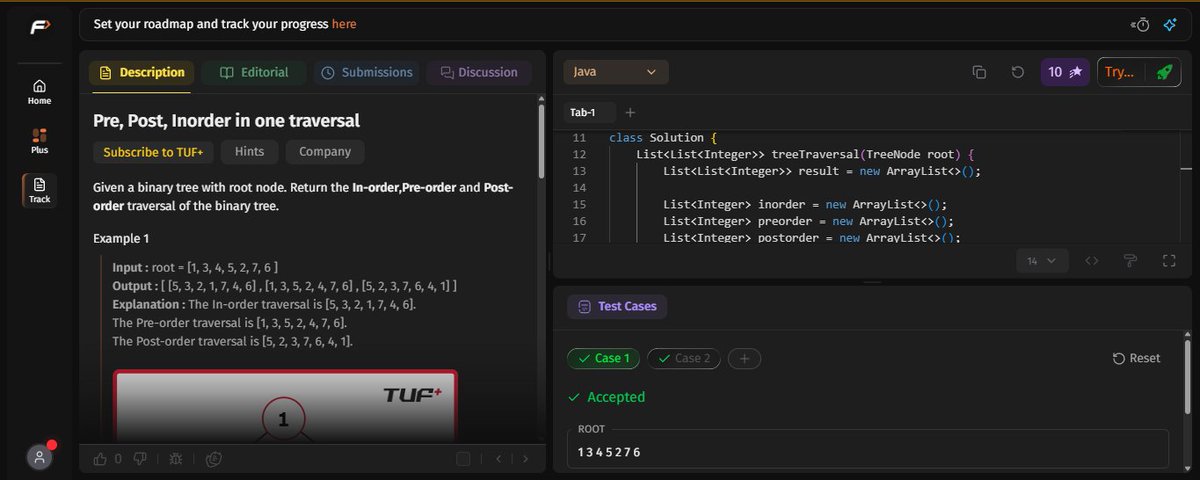Click the ROOT input field value
The width and height of the screenshot is (1200, 480).
(867, 448)
